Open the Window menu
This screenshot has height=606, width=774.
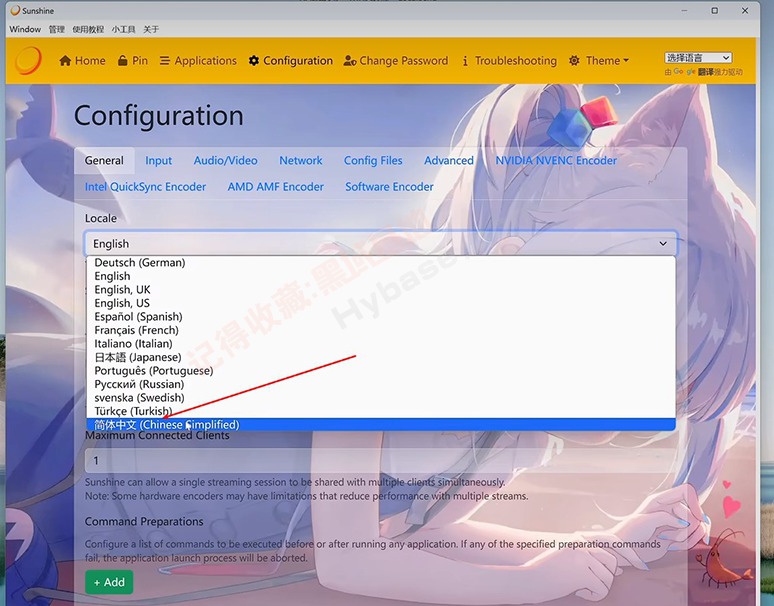pyautogui.click(x=25, y=29)
